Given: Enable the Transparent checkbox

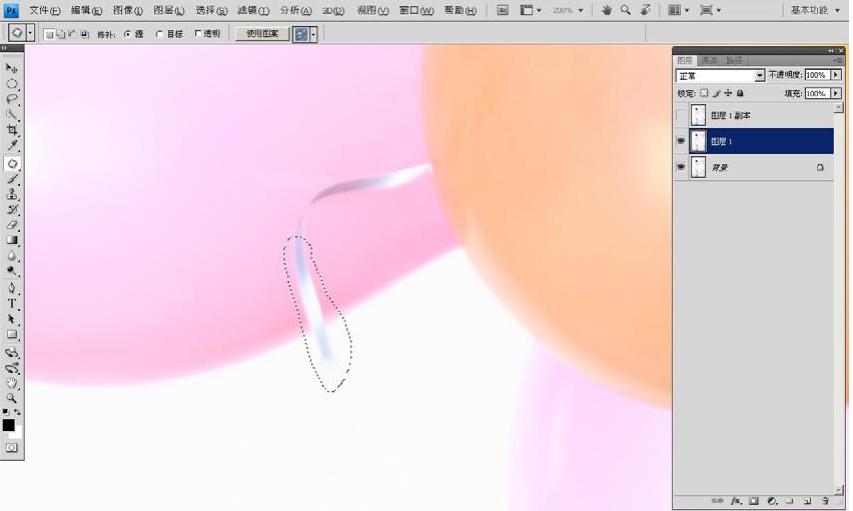Looking at the screenshot, I should click(198, 33).
